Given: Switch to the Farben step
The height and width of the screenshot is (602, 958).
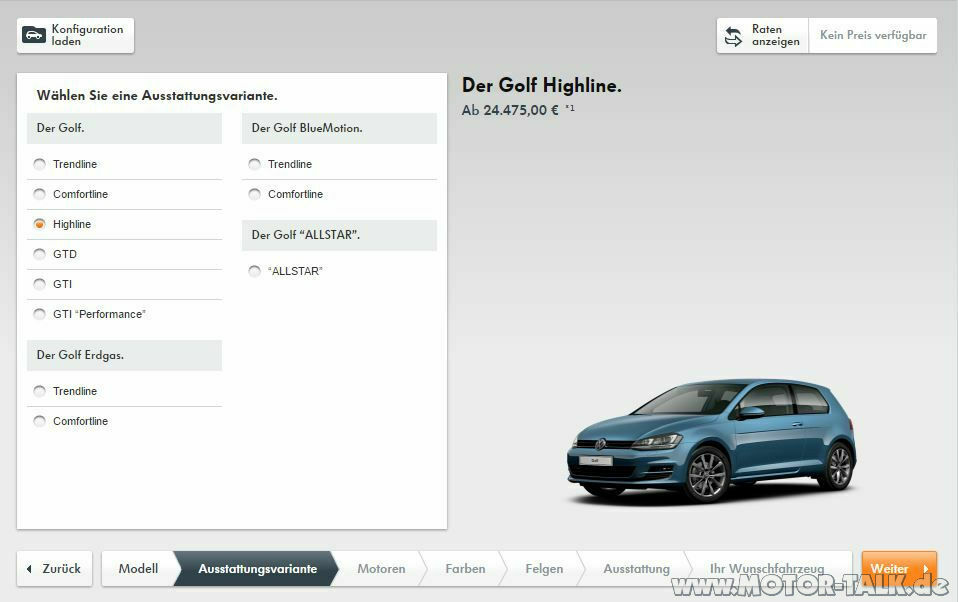Looking at the screenshot, I should [464, 568].
